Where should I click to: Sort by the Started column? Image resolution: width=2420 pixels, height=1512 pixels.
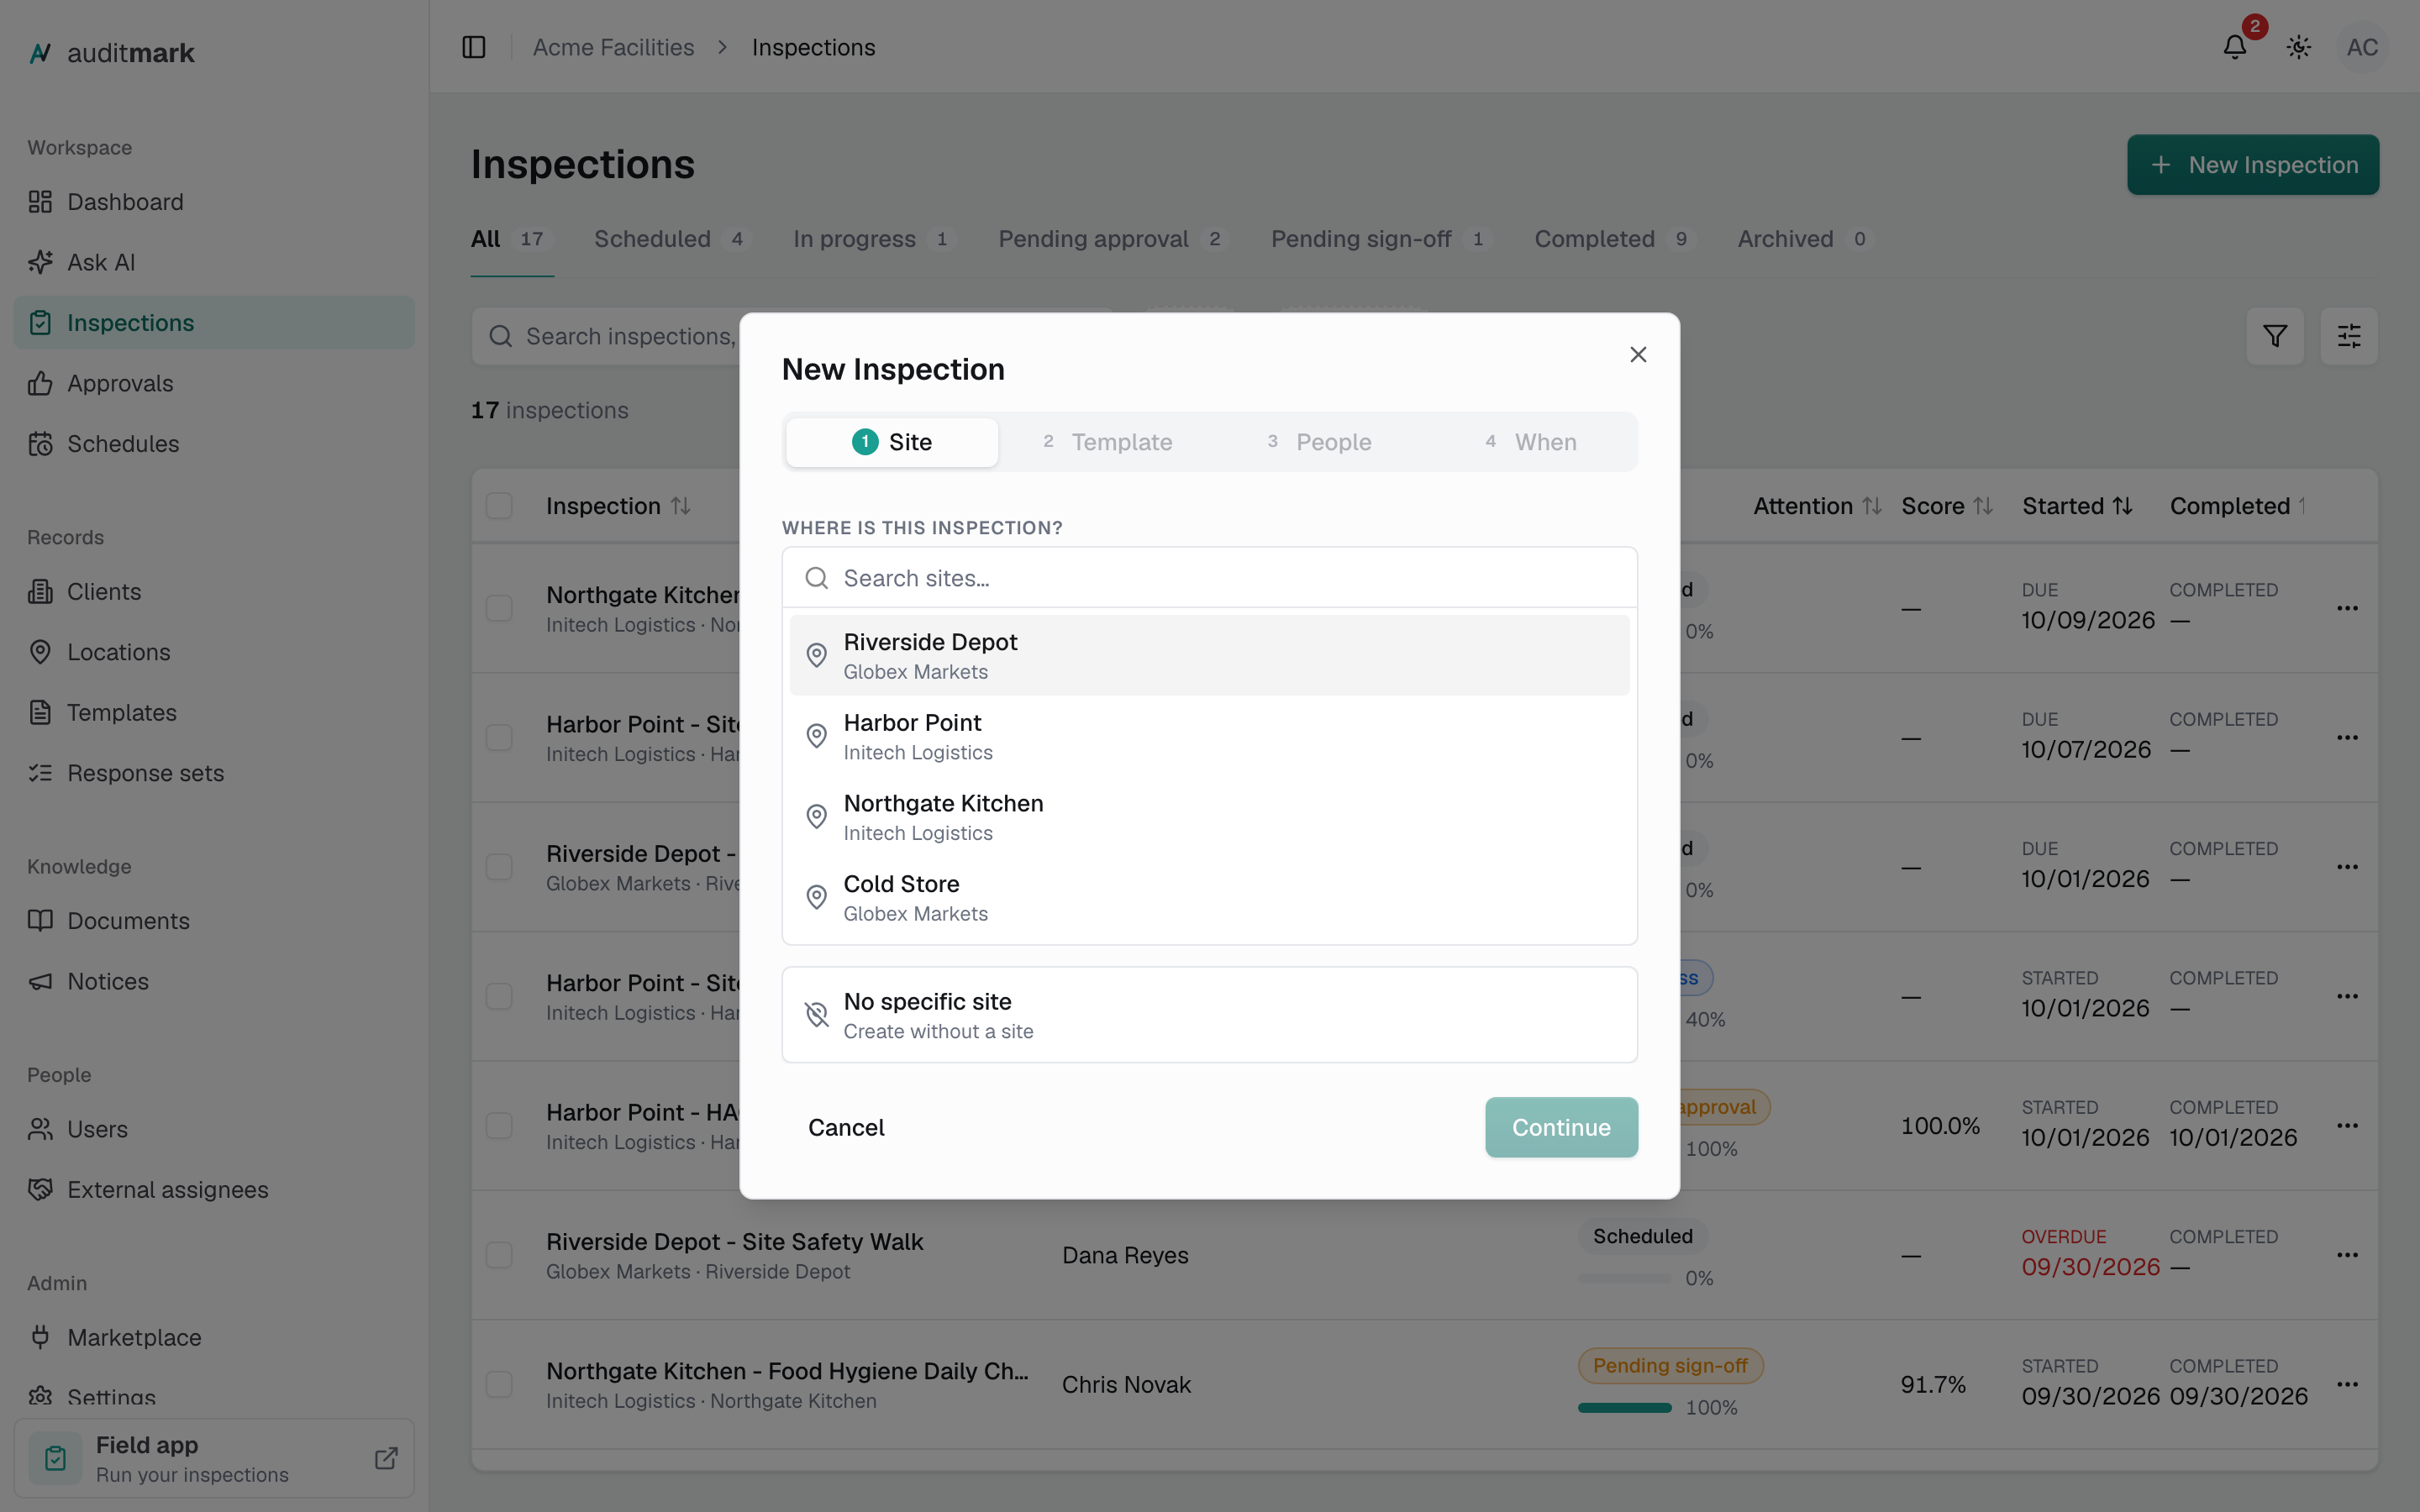[x=2077, y=506]
